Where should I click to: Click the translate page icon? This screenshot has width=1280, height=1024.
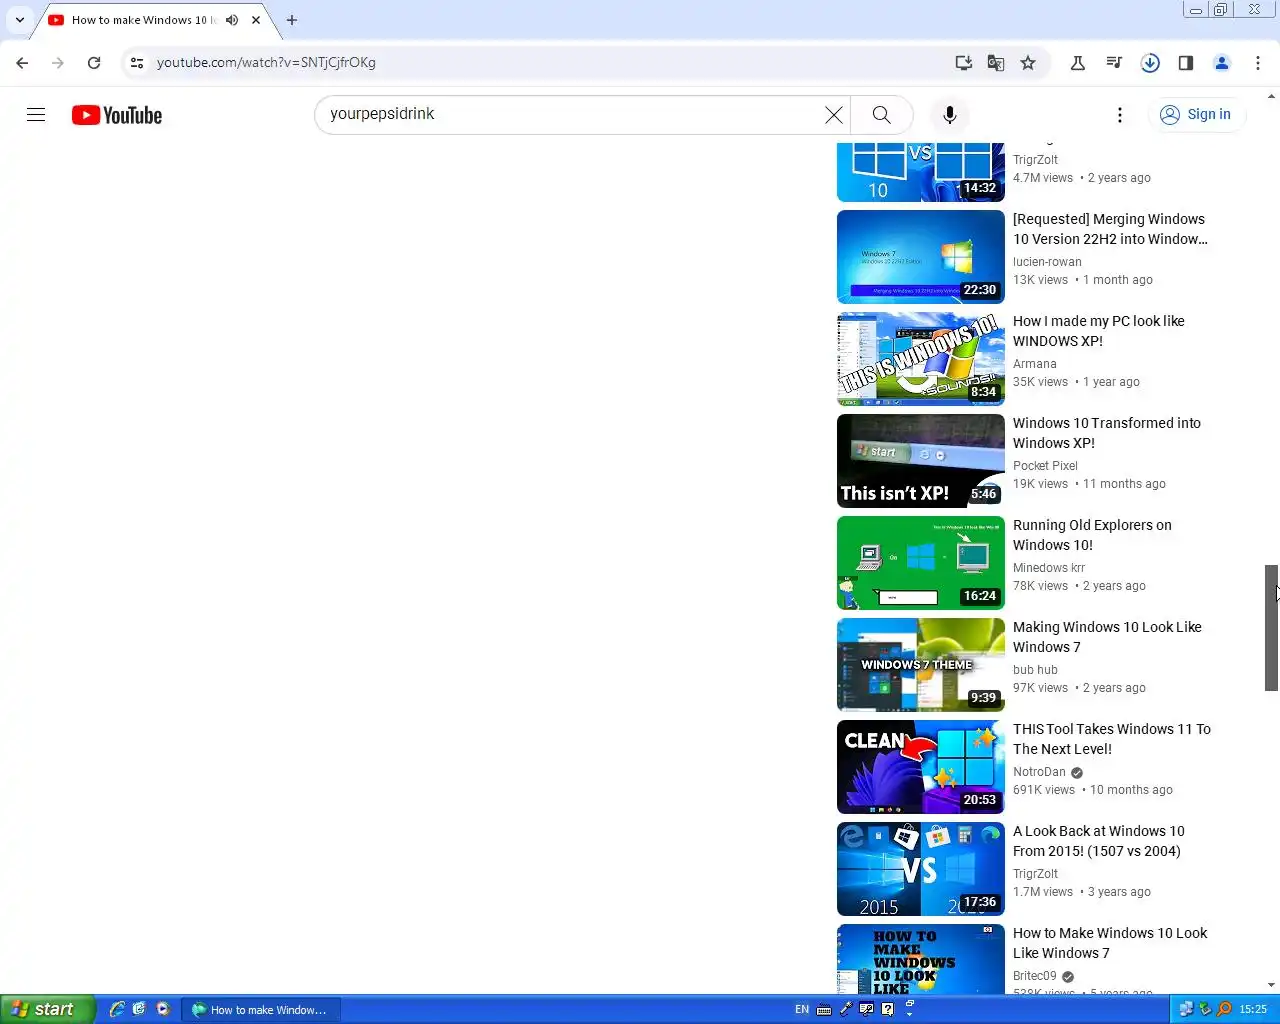tap(996, 62)
